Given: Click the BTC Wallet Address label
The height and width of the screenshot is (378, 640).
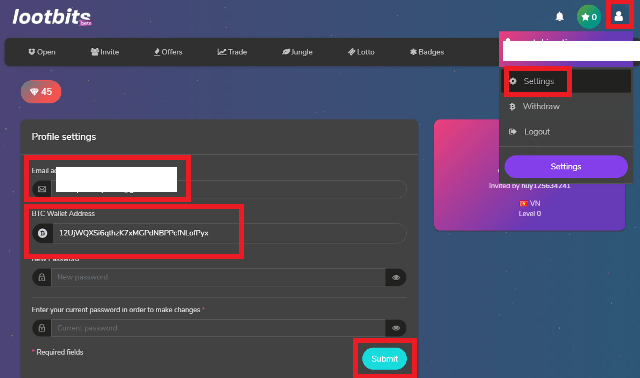Looking at the screenshot, I should [63, 213].
